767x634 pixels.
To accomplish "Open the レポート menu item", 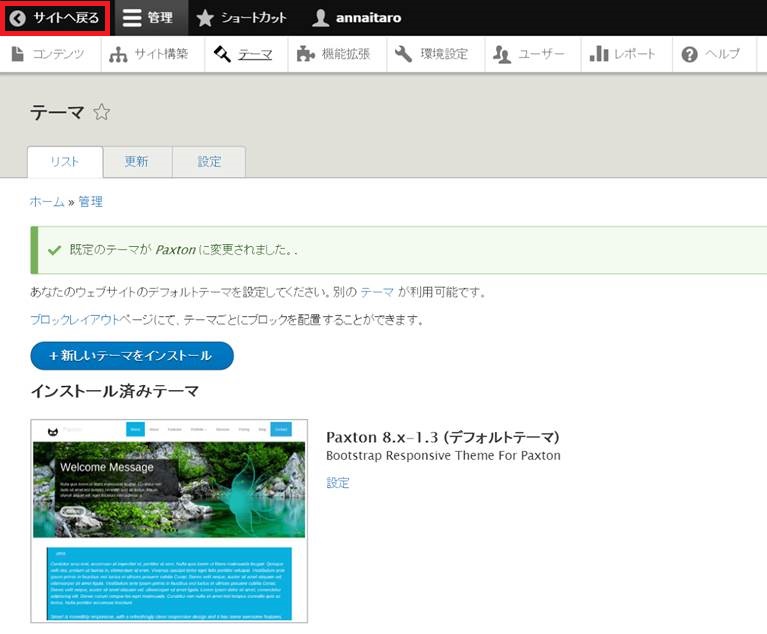I will pos(627,54).
